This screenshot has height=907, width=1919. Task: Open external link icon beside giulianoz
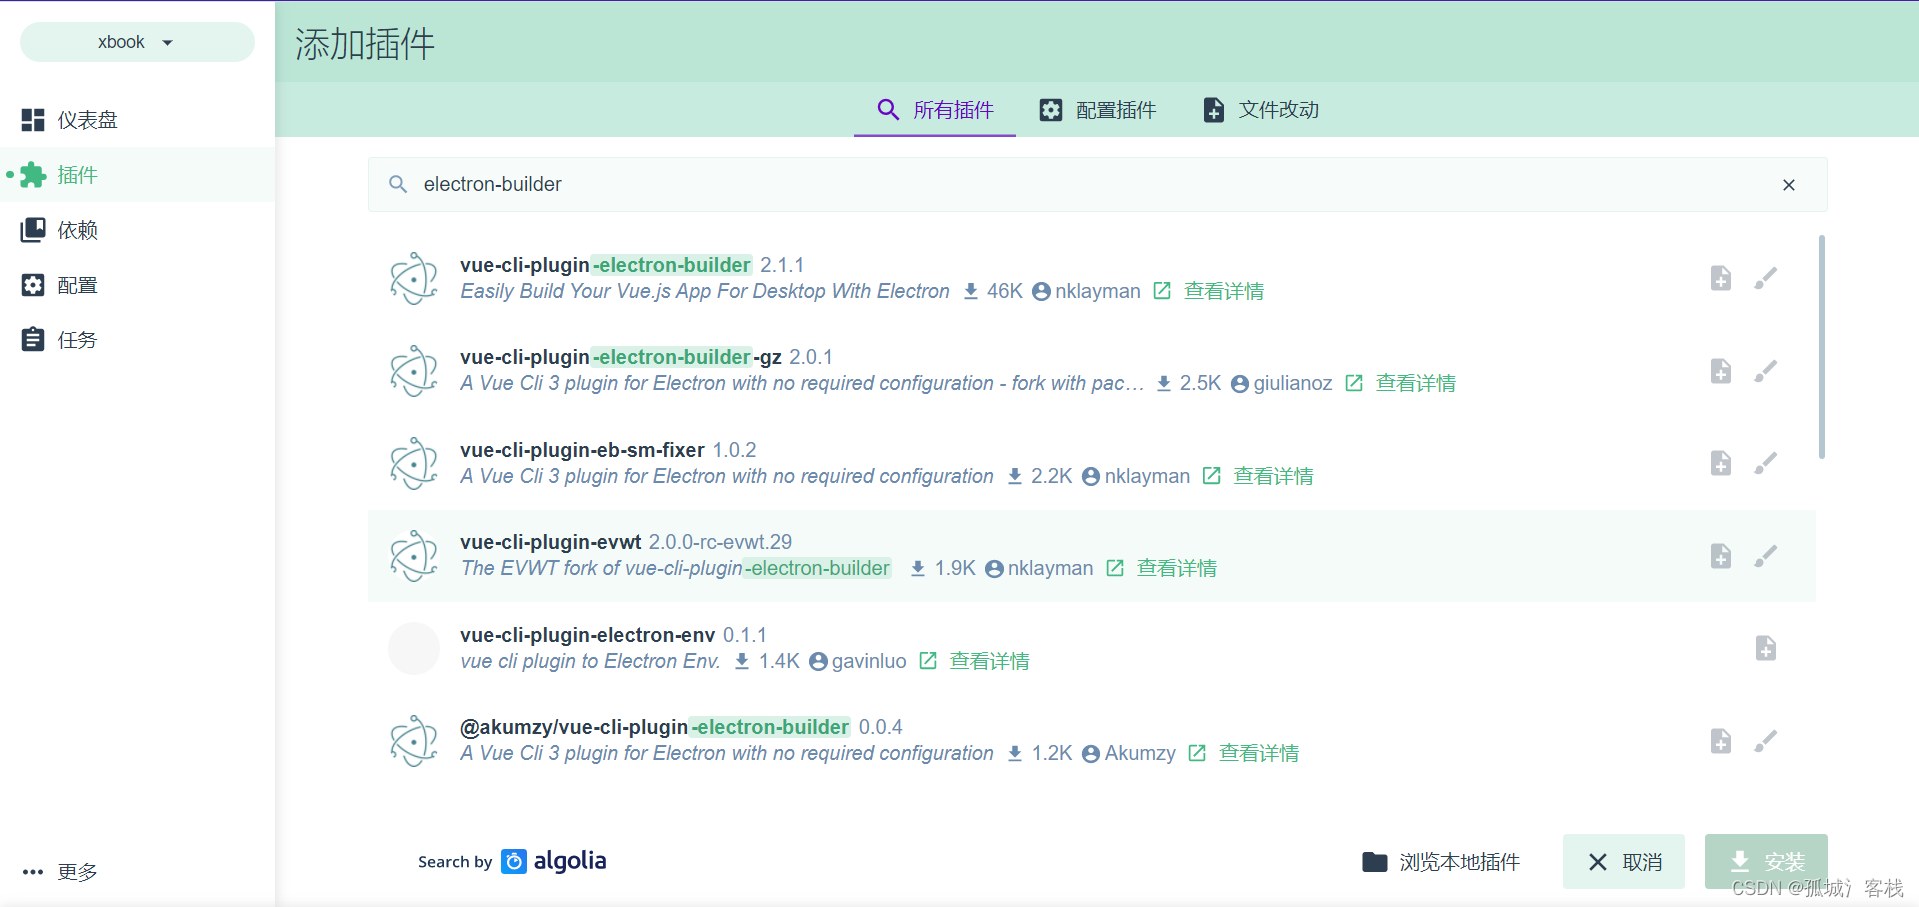[1354, 383]
